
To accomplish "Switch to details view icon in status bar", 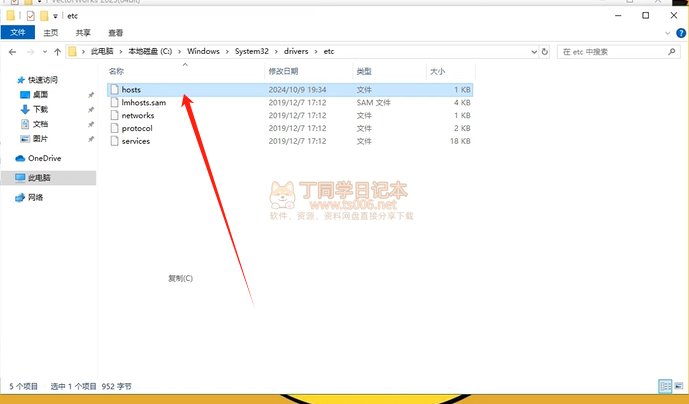I will click(x=665, y=386).
